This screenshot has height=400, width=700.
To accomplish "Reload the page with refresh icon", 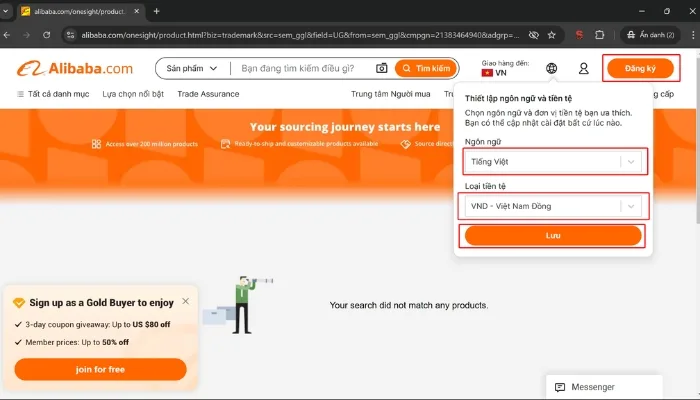I will (x=46, y=35).
